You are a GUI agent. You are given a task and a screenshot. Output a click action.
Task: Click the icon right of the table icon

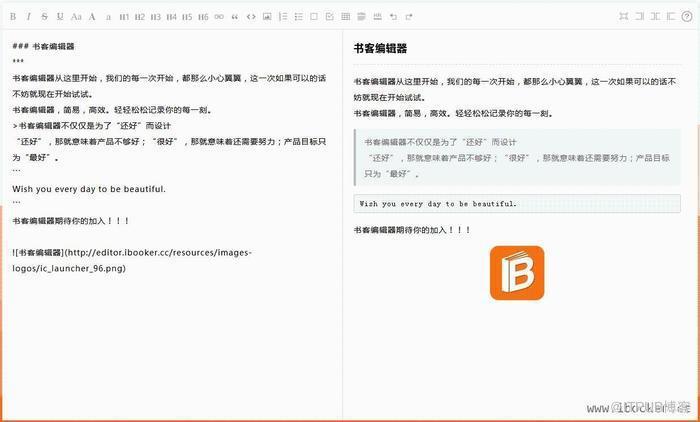click(x=362, y=17)
